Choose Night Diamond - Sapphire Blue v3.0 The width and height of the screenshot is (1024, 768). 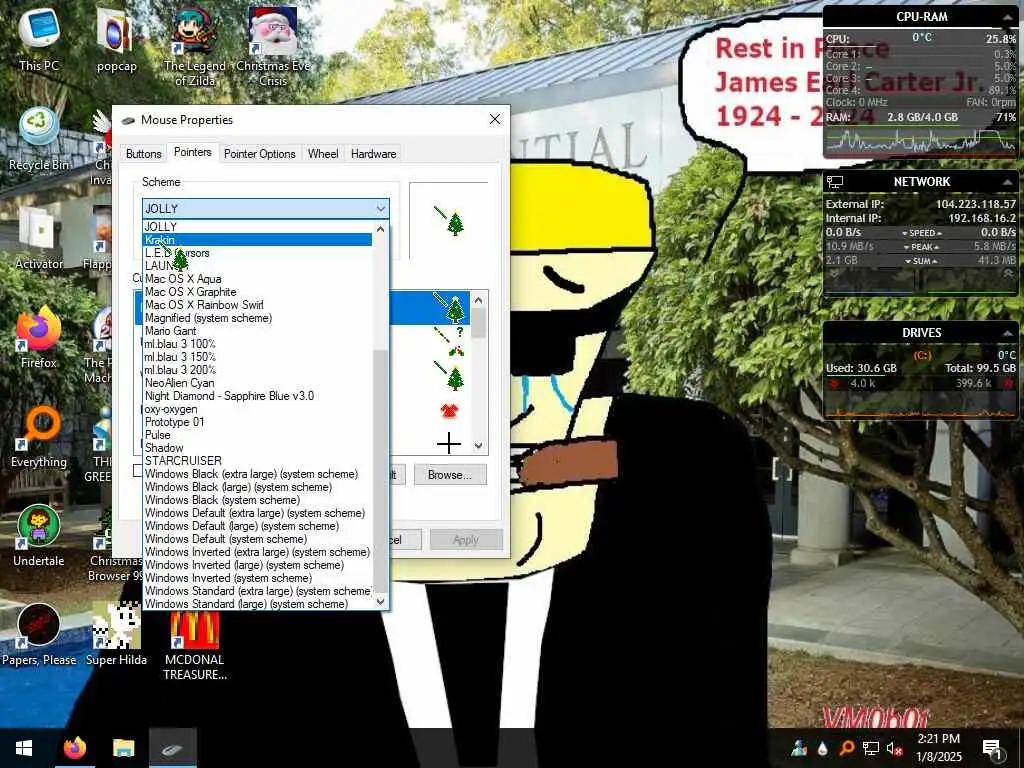pos(257,396)
